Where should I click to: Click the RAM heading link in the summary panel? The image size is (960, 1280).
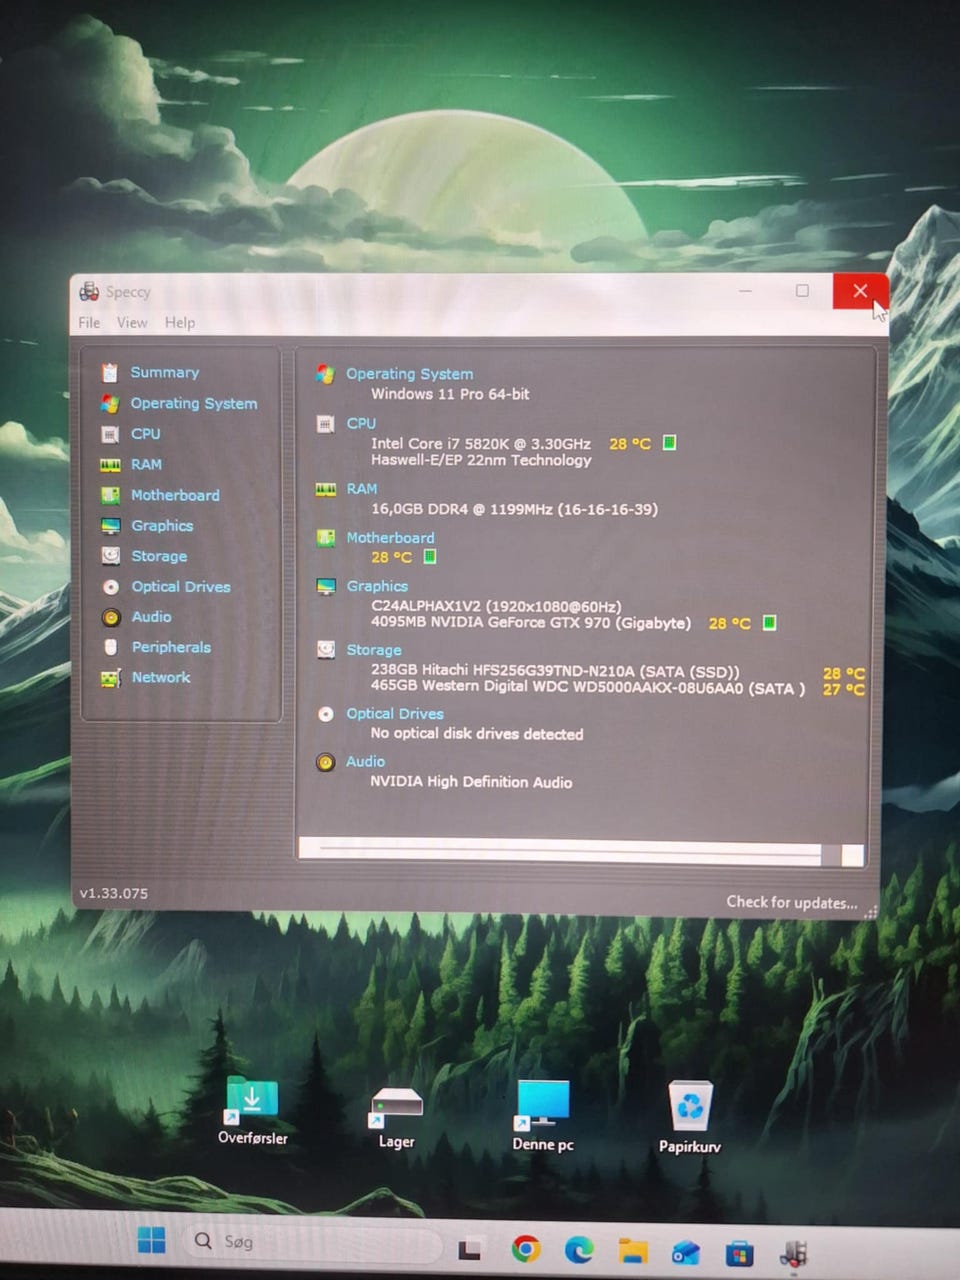click(362, 489)
